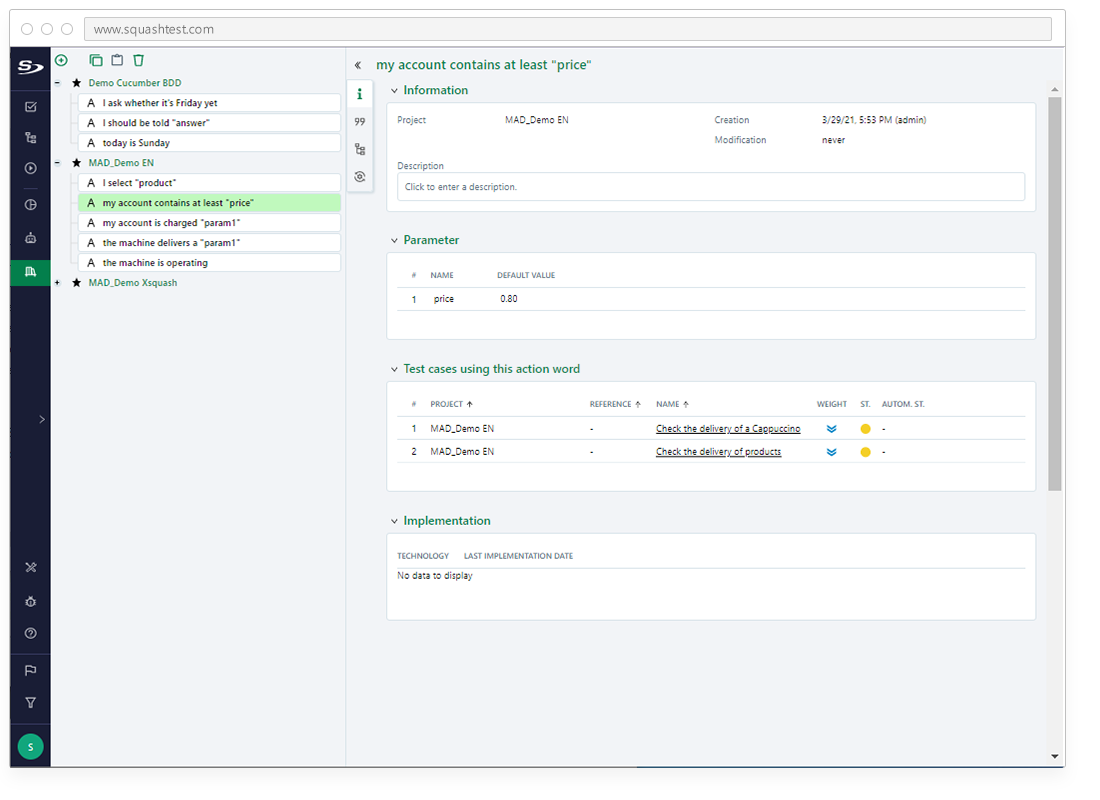The image size is (1100, 800).
Task: Open the bug tracker icon in sidebar
Action: [31, 601]
